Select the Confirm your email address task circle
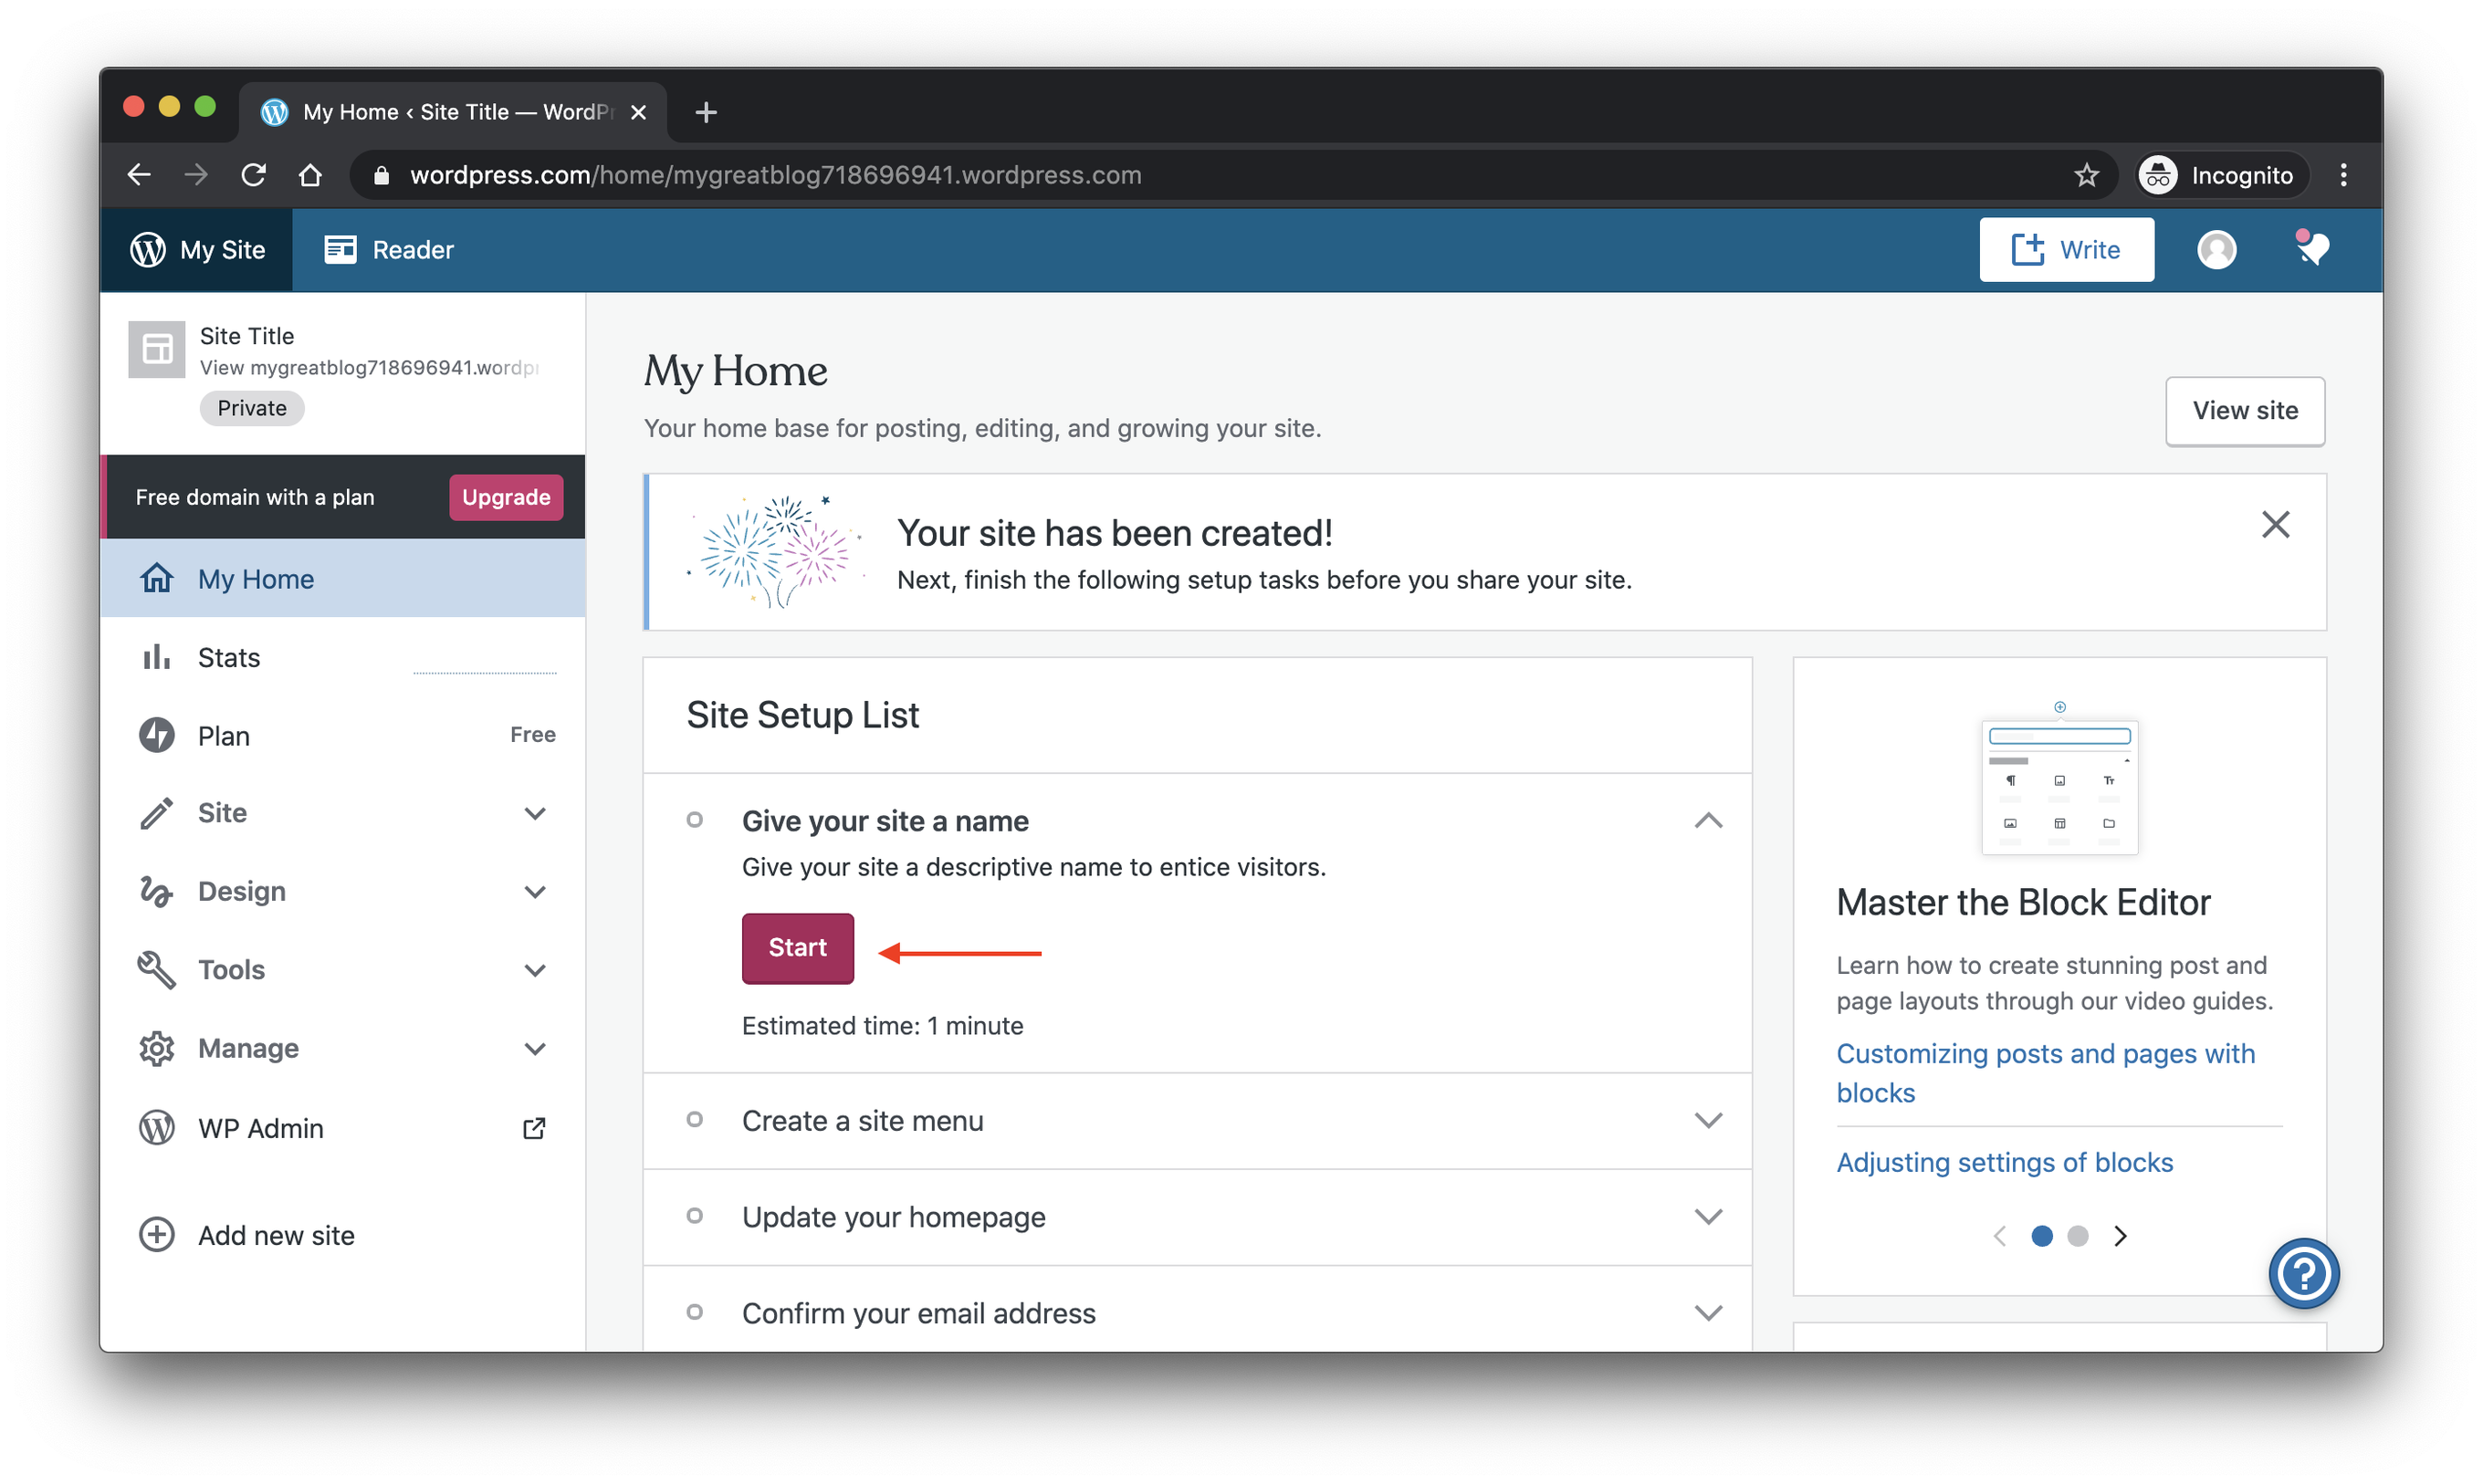Viewport: 2483px width, 1484px height. coord(694,1311)
